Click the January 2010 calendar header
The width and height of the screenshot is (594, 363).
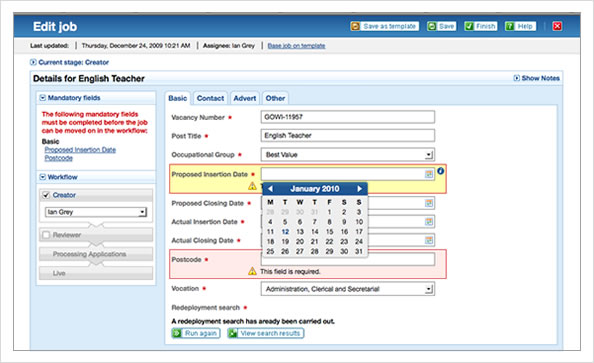315,189
